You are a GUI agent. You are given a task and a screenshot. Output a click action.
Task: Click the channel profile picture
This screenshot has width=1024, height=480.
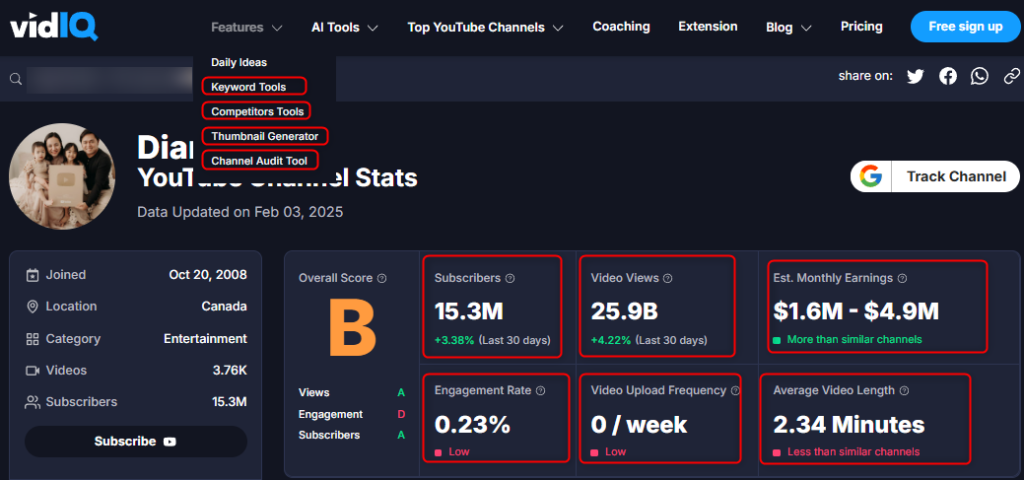coord(62,175)
